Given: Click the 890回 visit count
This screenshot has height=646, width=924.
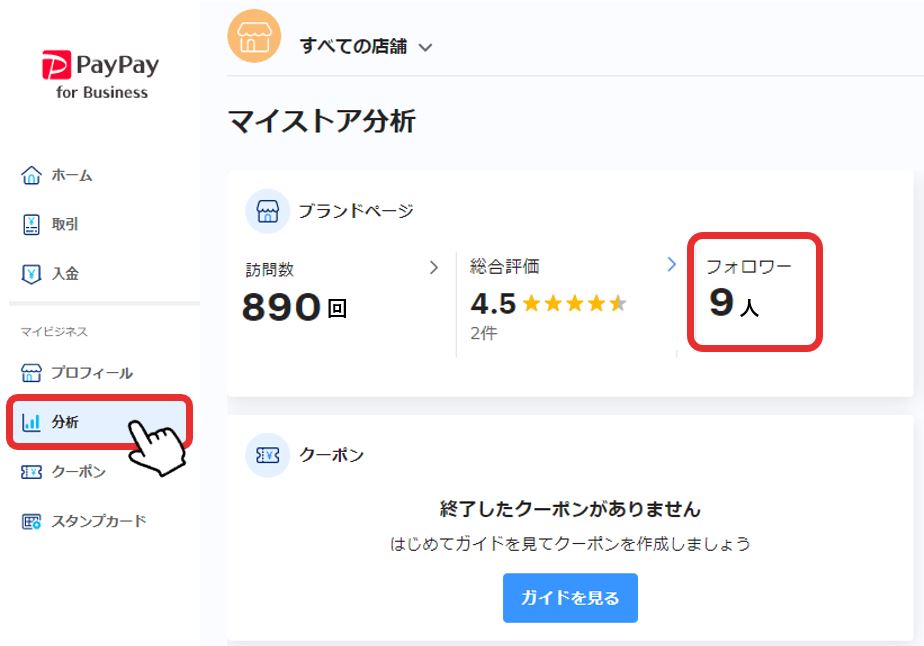Looking at the screenshot, I should [x=294, y=306].
